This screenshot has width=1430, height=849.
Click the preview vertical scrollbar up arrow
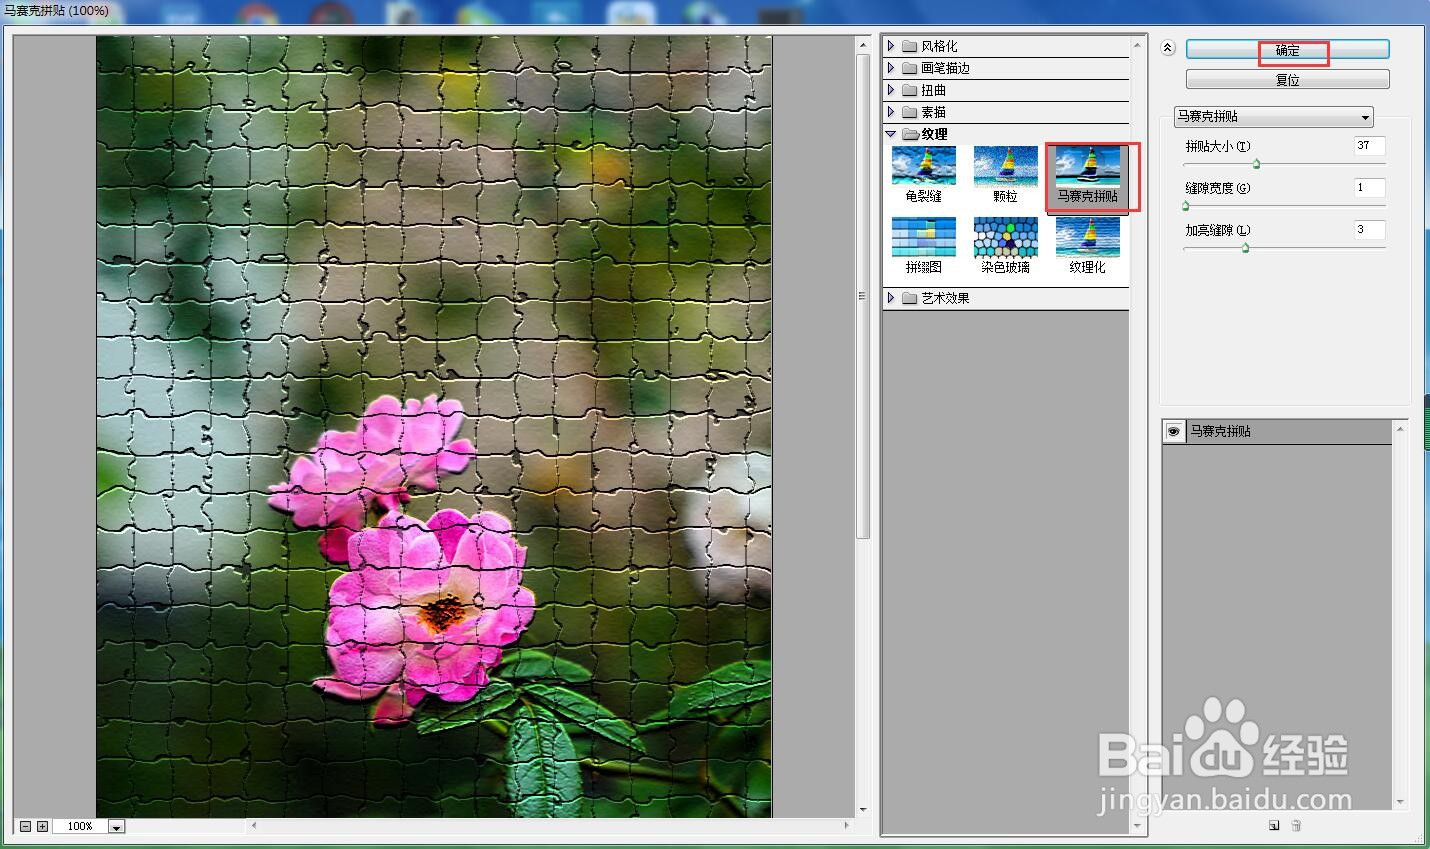point(864,46)
